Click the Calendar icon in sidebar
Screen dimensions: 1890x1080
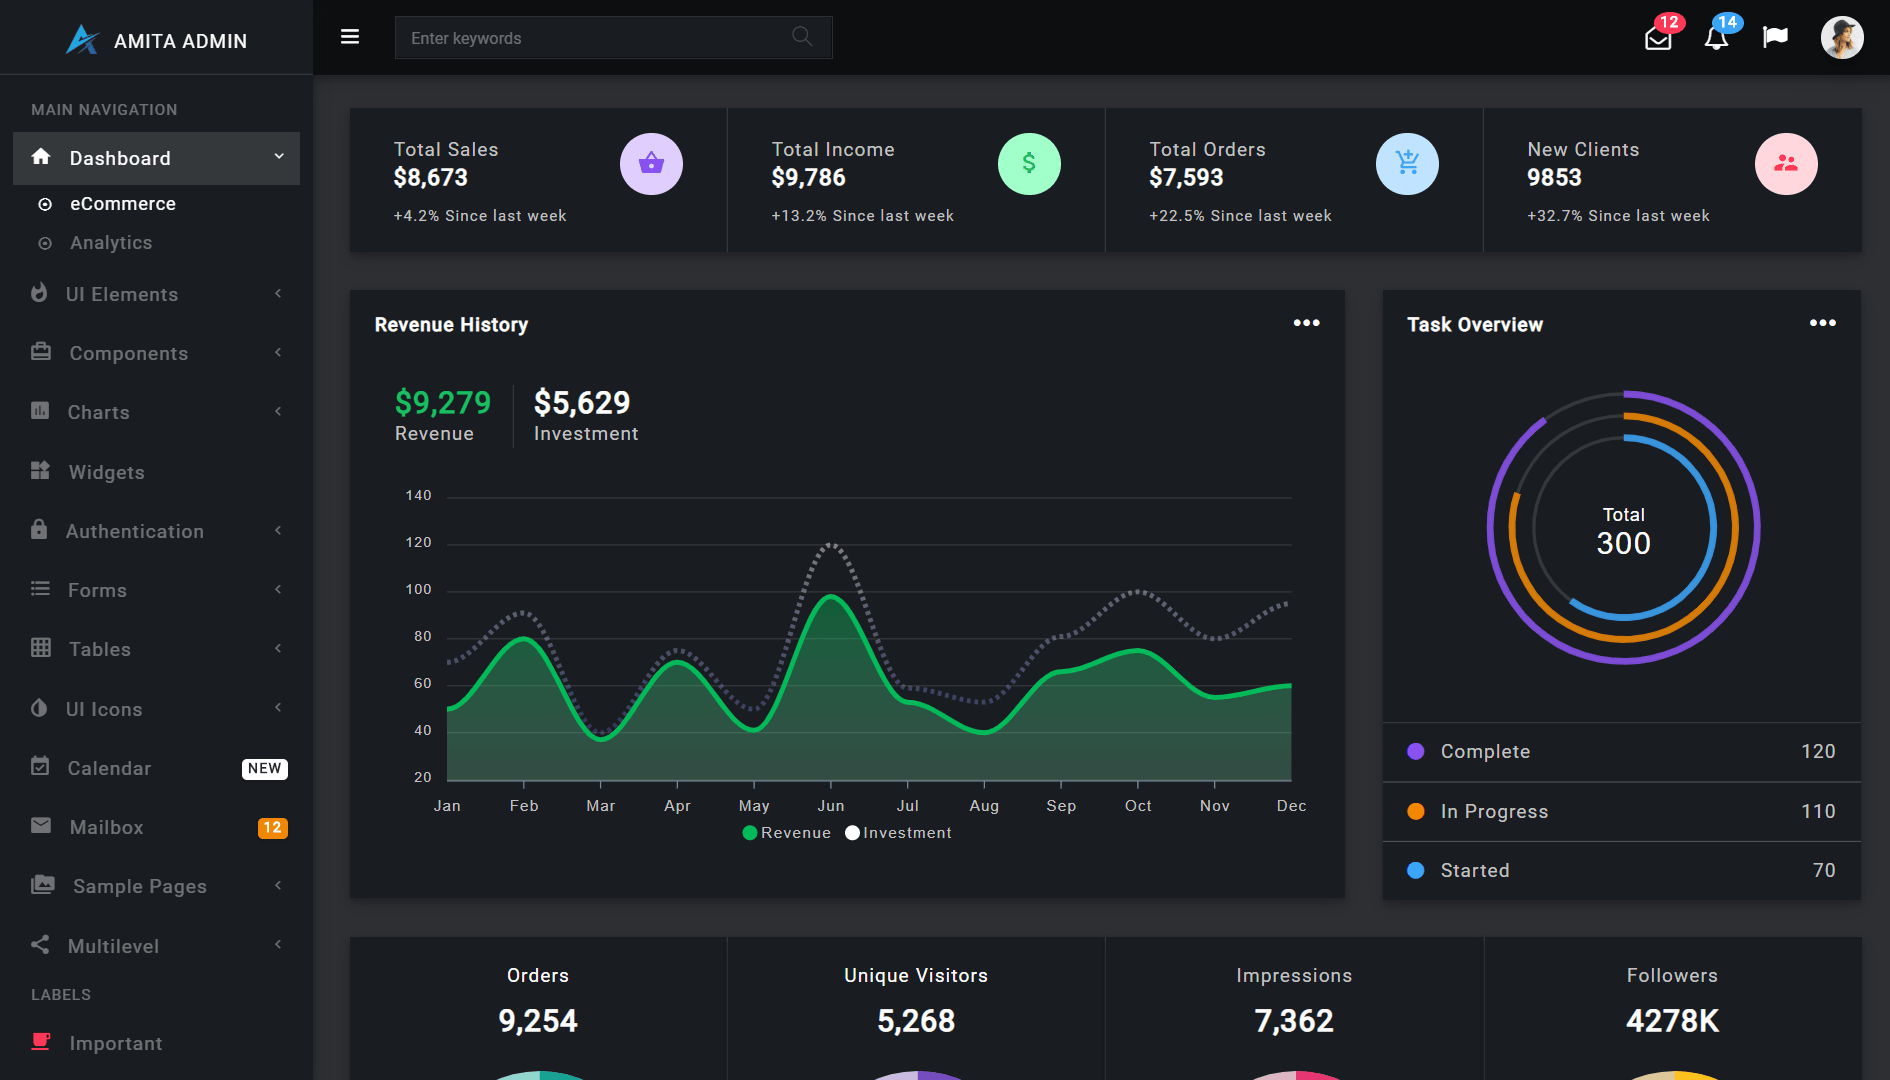click(40, 766)
